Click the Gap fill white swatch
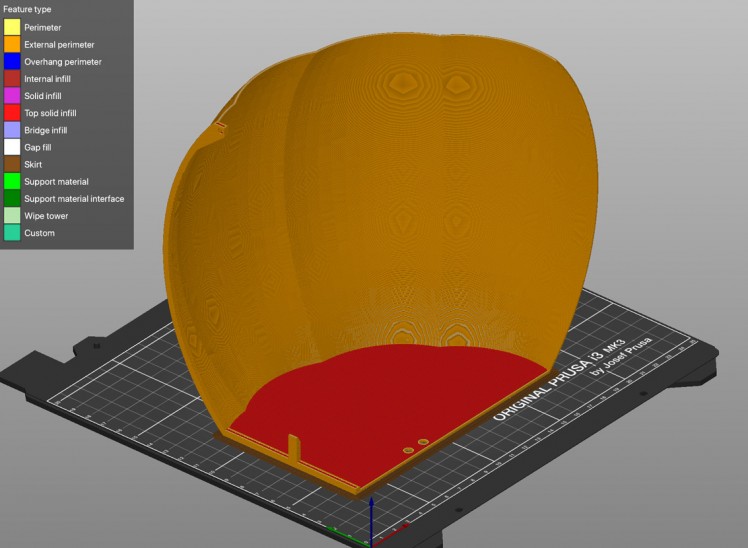Screen dimensions: 748x548 12,147
